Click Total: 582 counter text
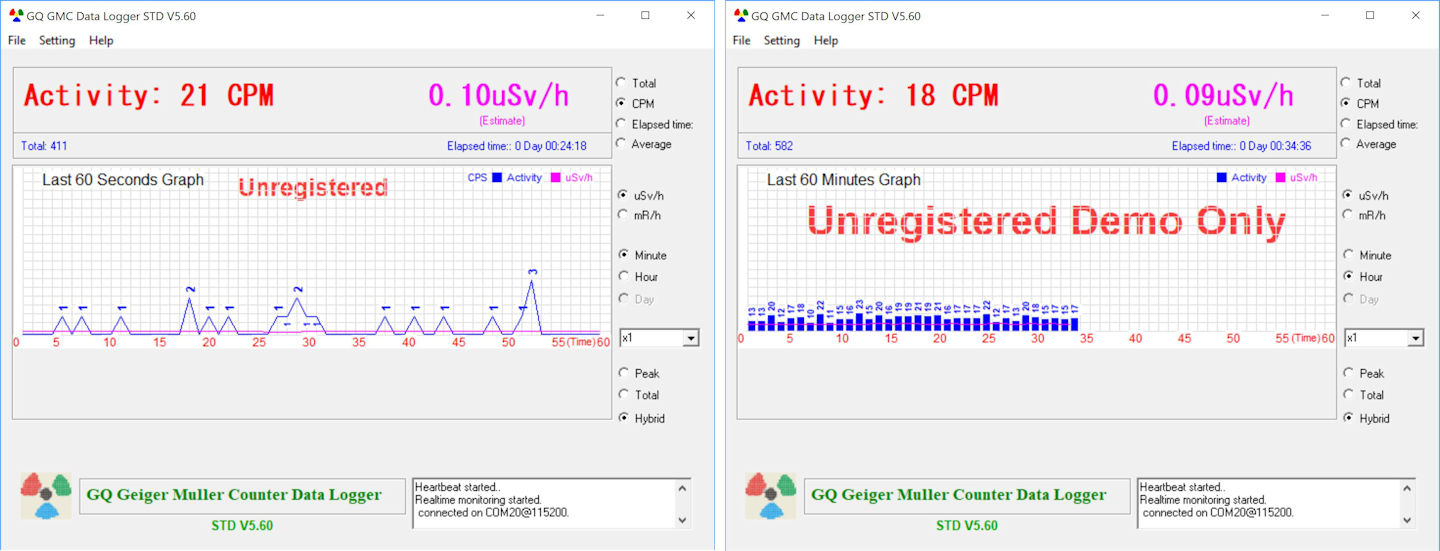This screenshot has height=551, width=1440. pos(769,146)
